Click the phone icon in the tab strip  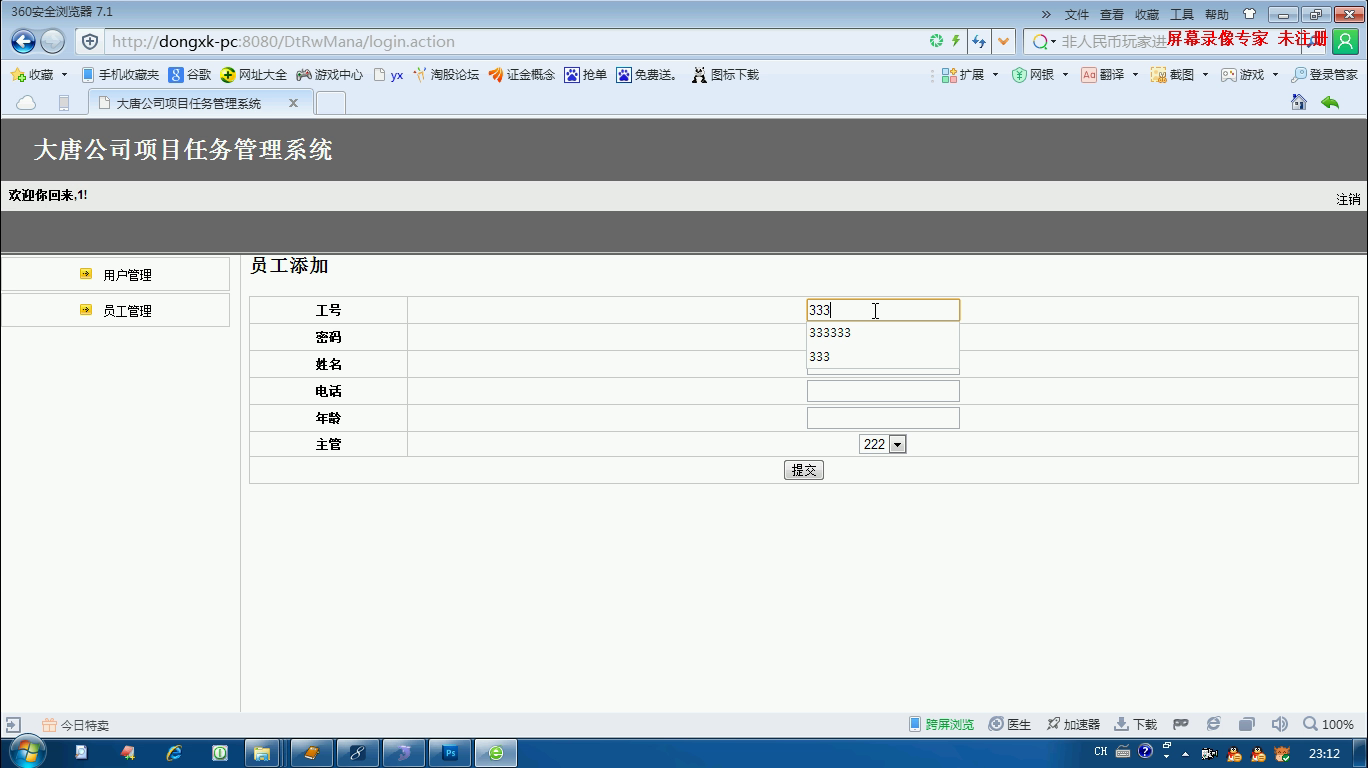(x=64, y=103)
